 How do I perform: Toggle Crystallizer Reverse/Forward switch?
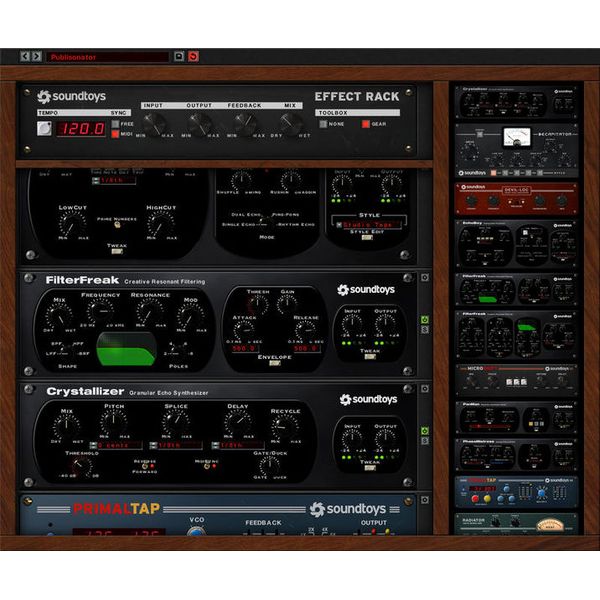[x=145, y=466]
